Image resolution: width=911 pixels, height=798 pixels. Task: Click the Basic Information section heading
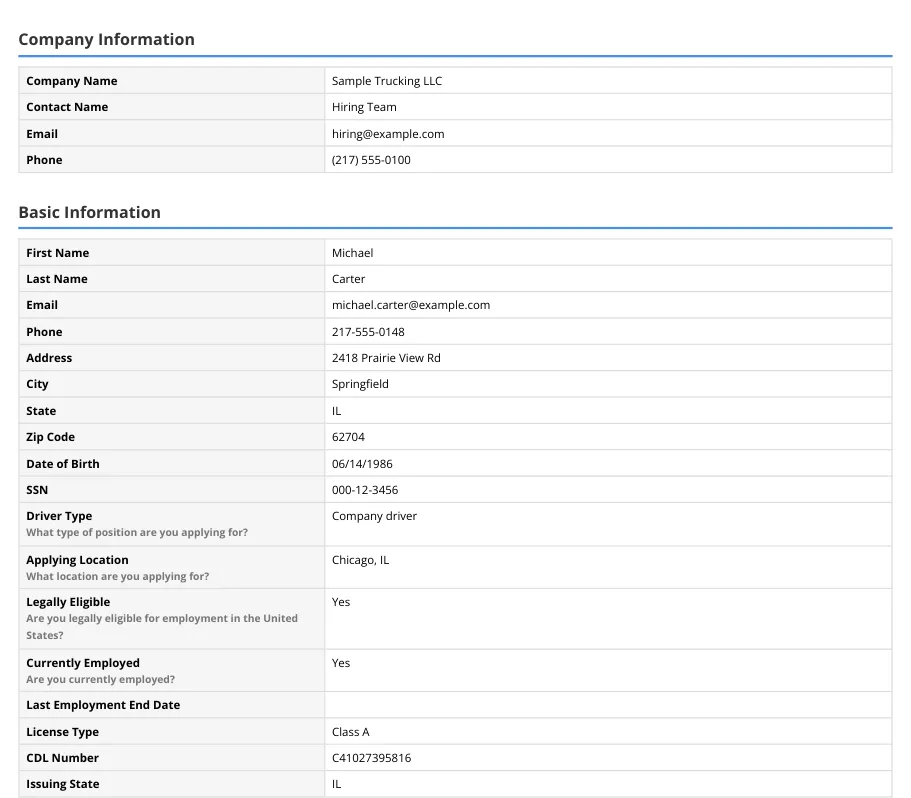pos(89,213)
